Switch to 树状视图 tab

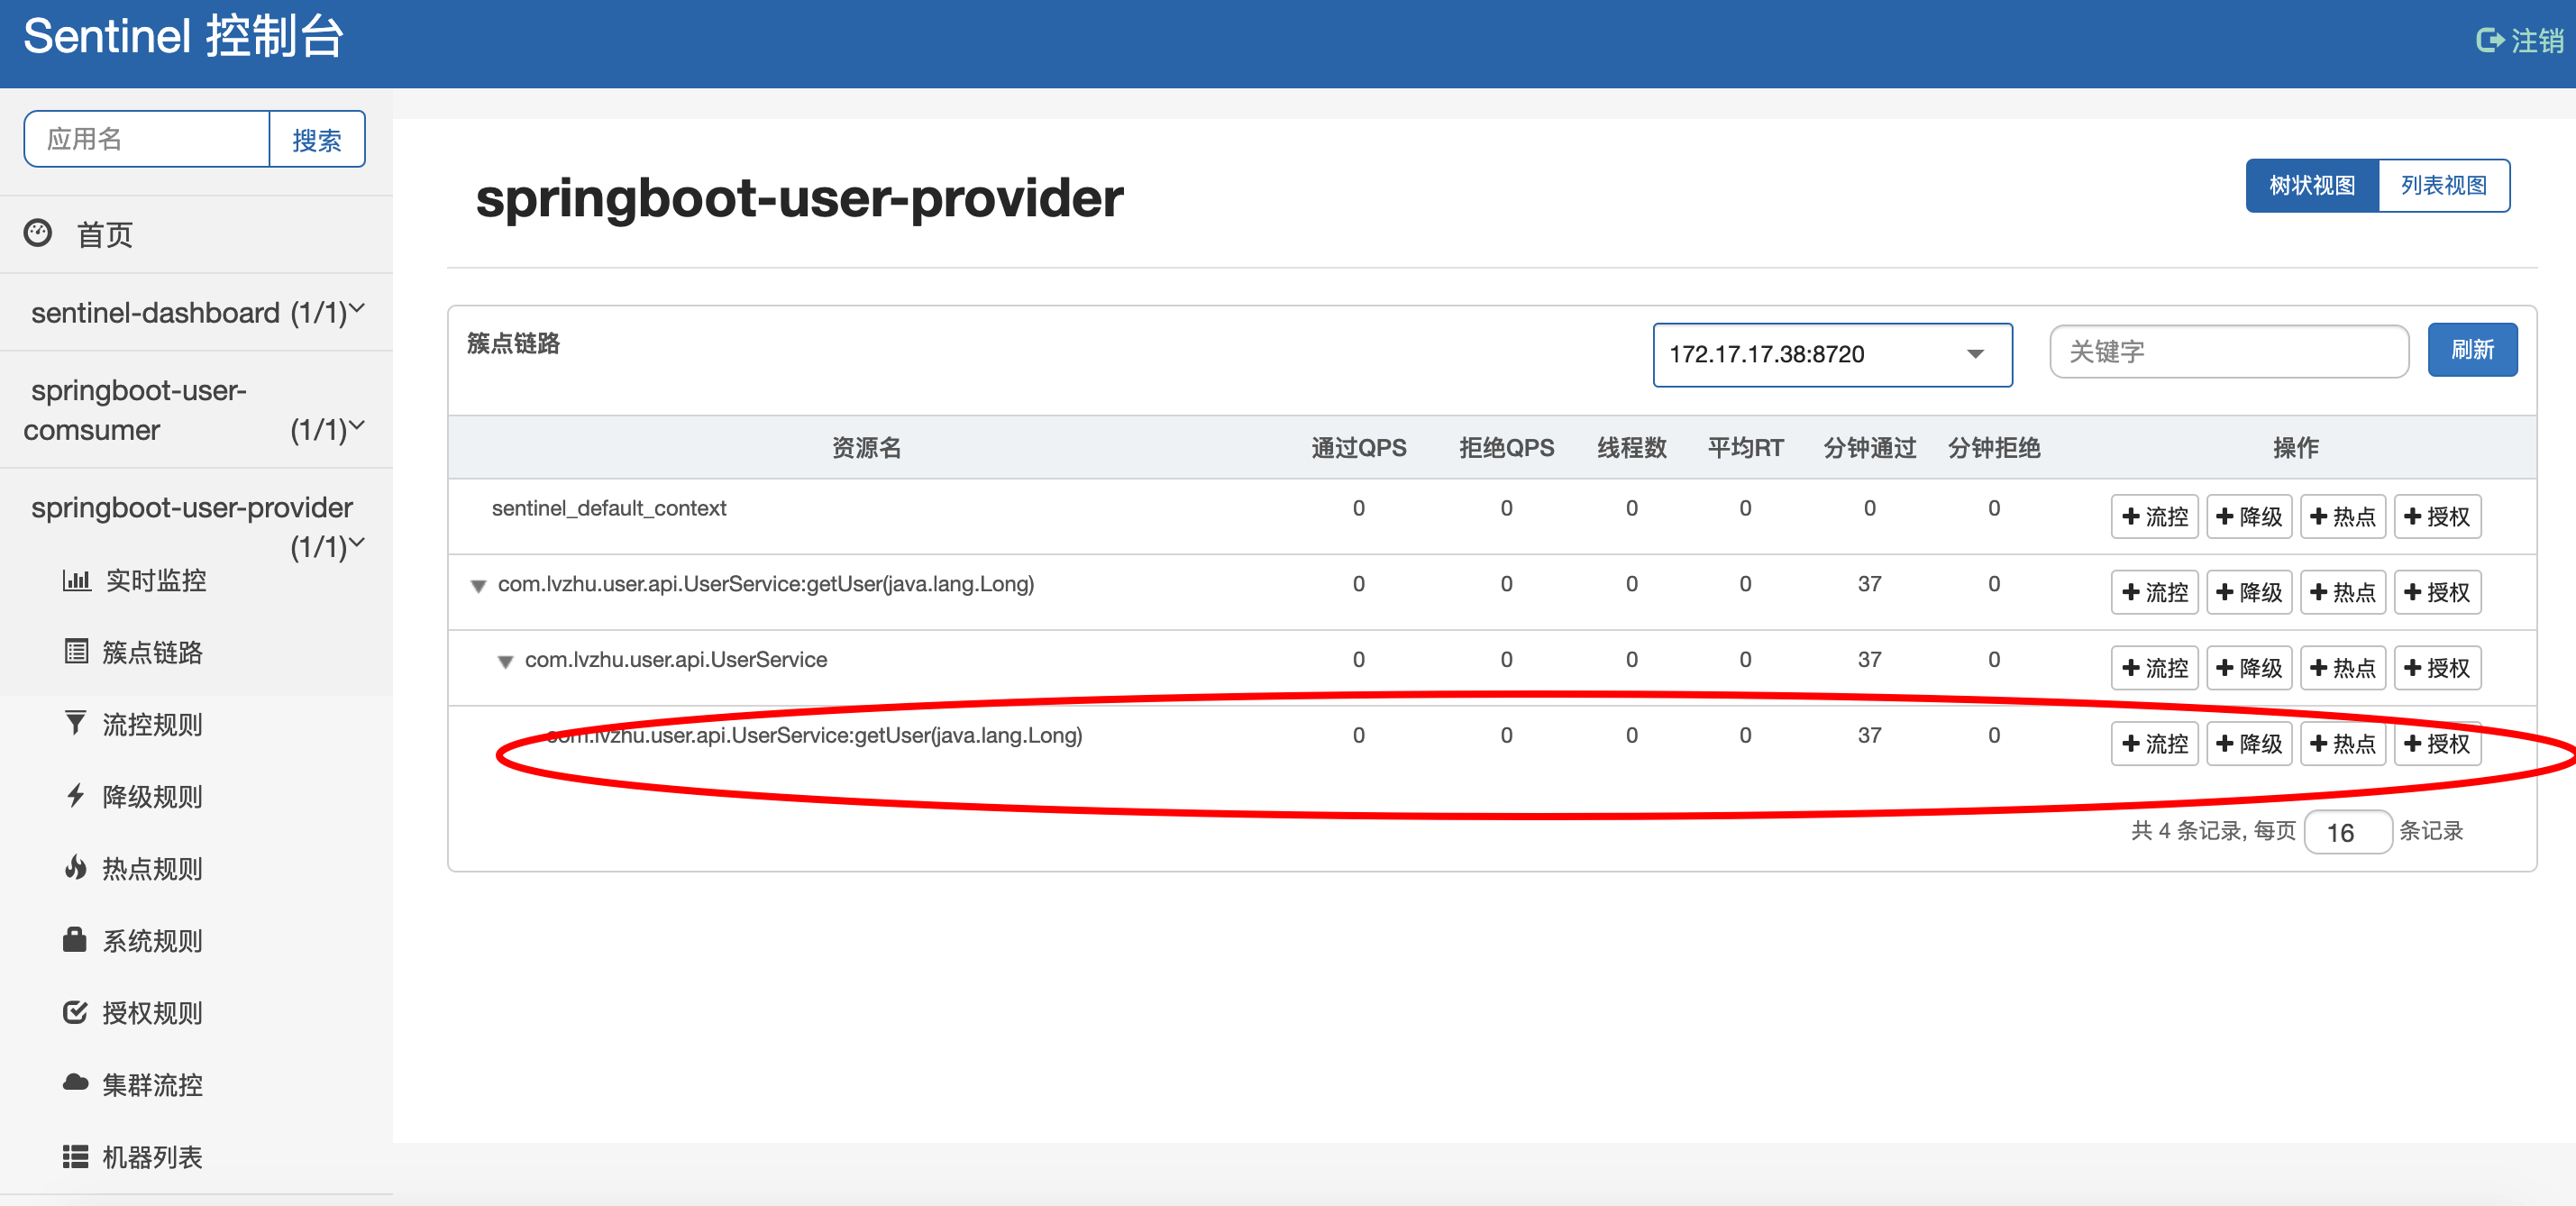click(2311, 185)
